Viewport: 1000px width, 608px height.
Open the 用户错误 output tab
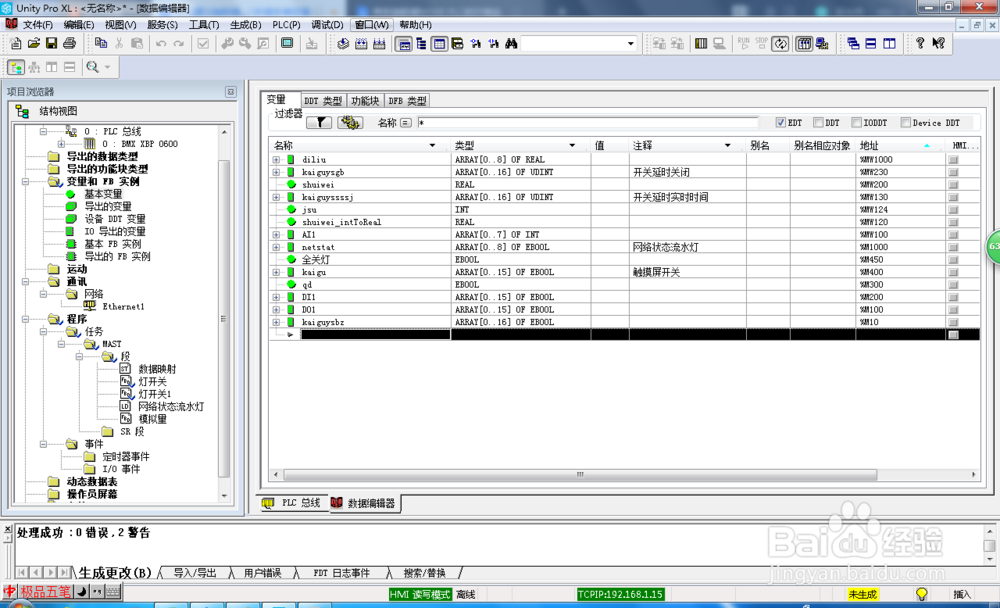263,573
